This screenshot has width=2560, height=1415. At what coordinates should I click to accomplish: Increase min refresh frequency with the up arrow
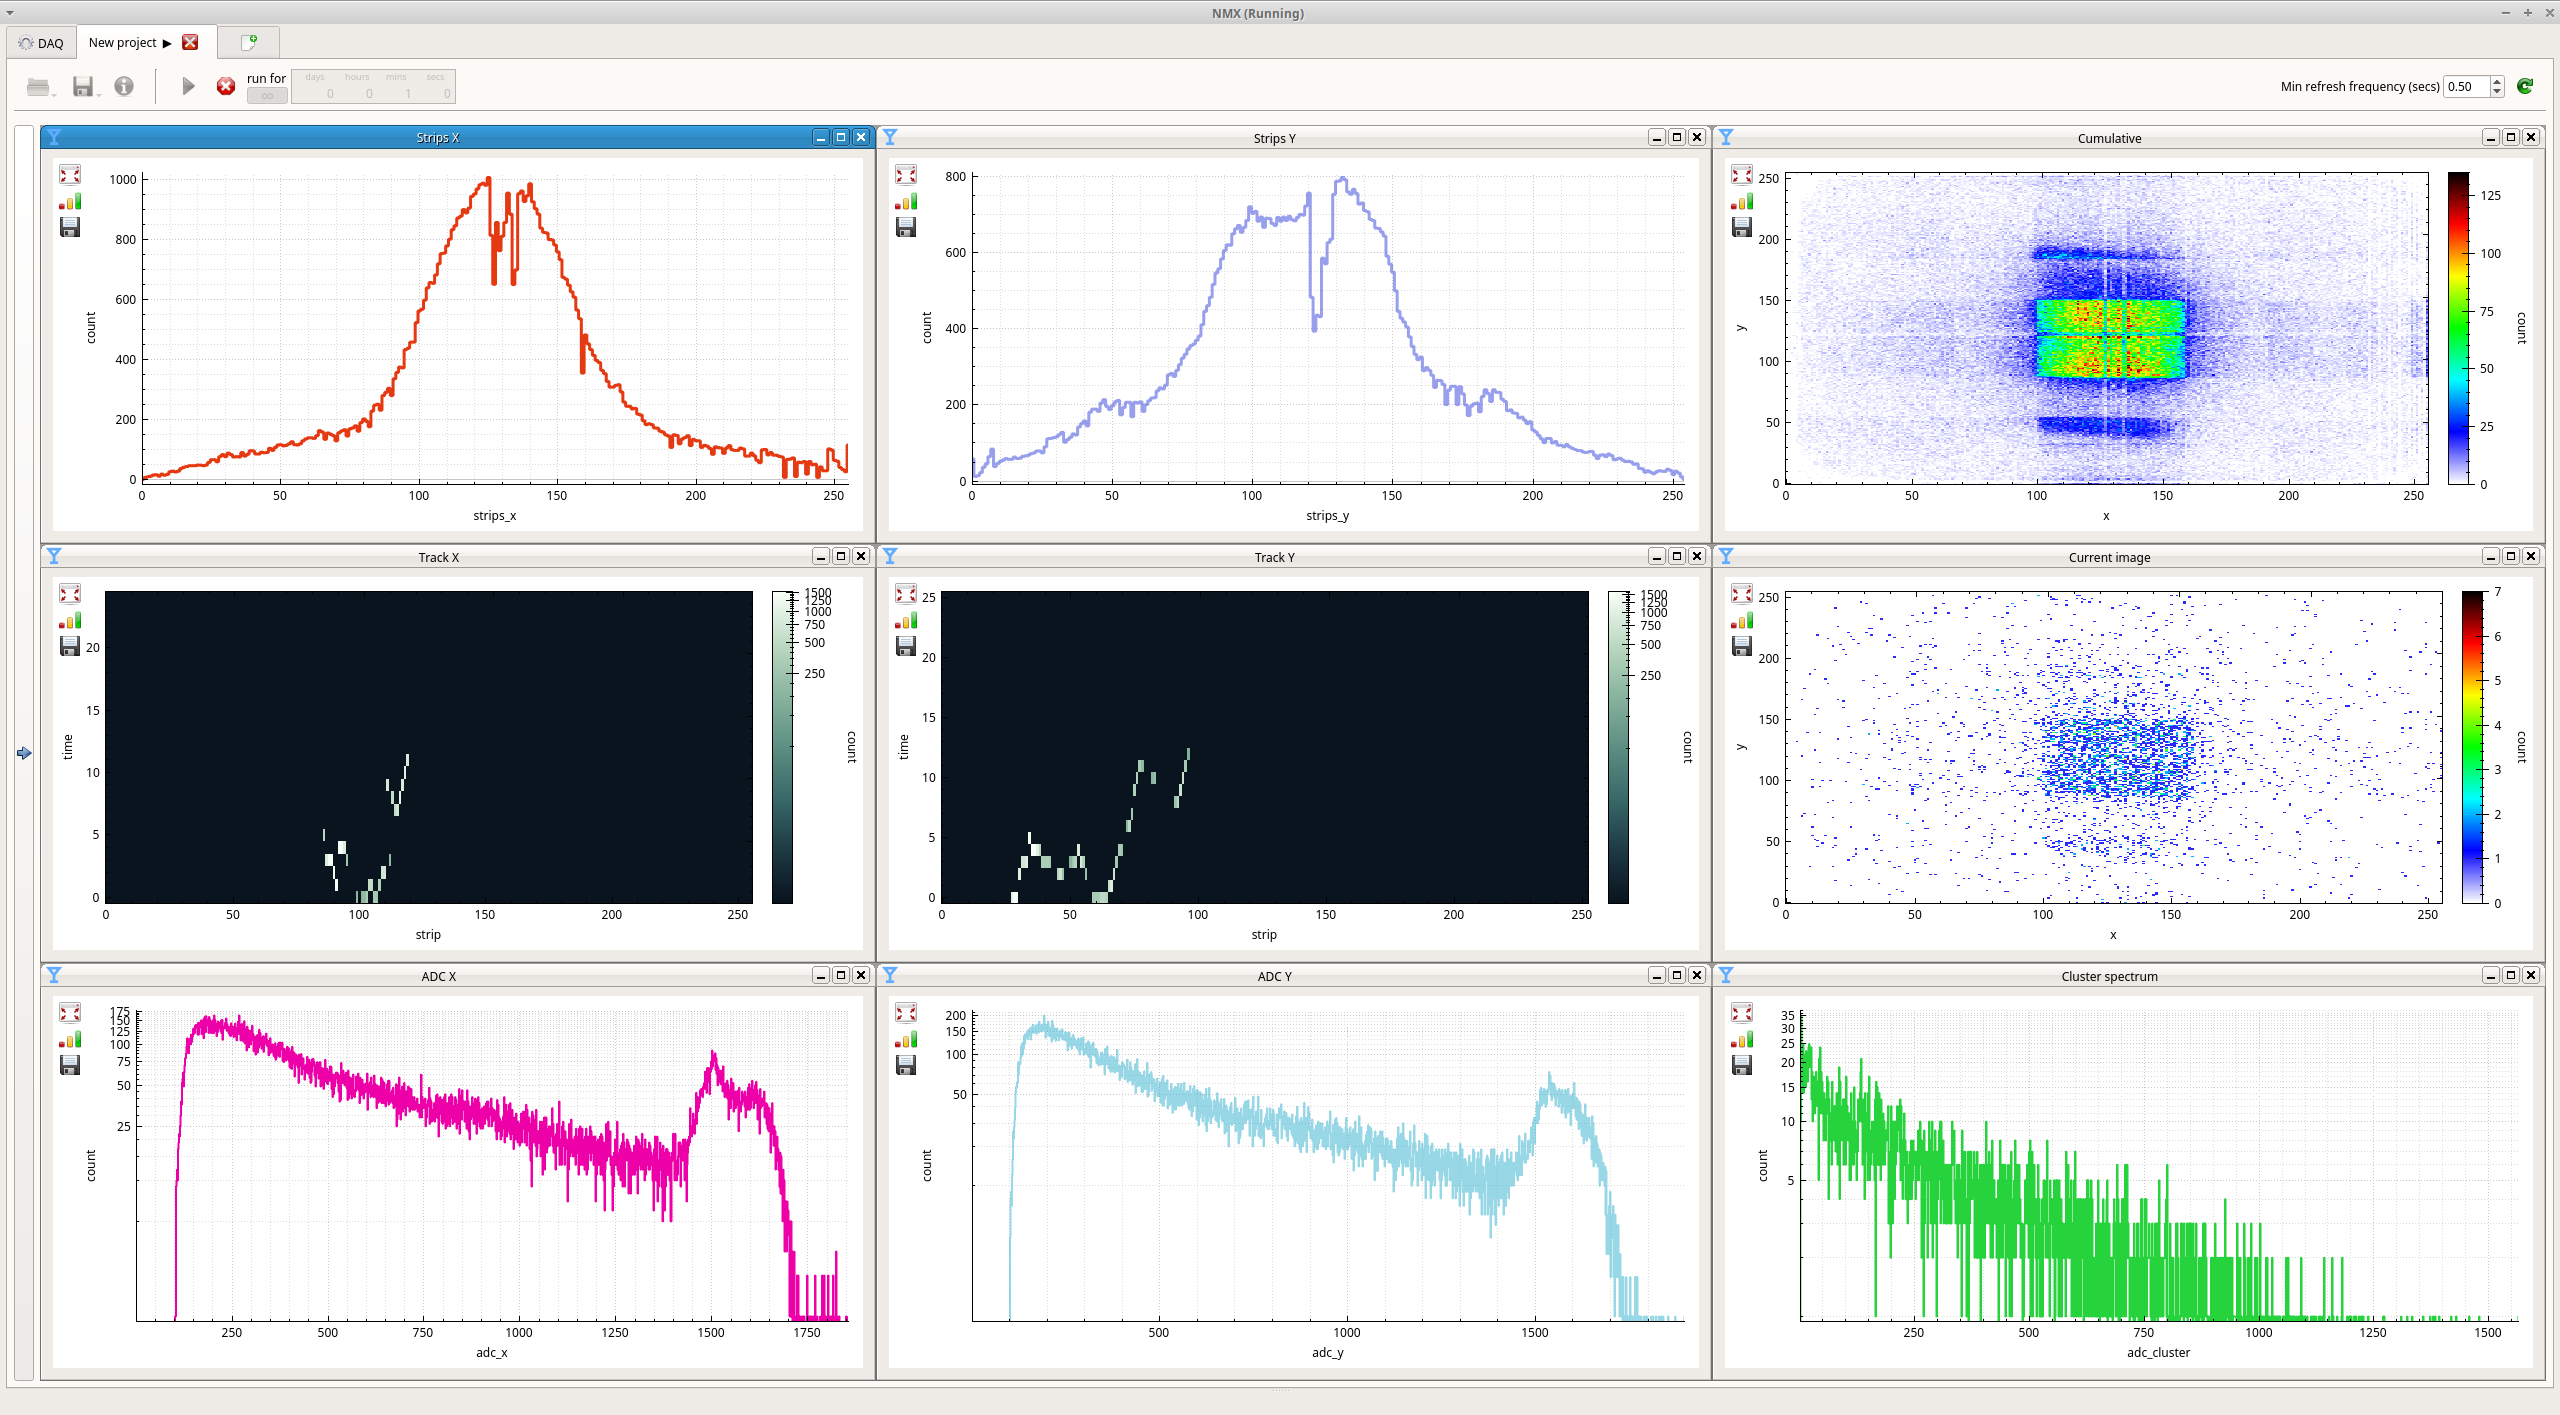[x=2497, y=81]
